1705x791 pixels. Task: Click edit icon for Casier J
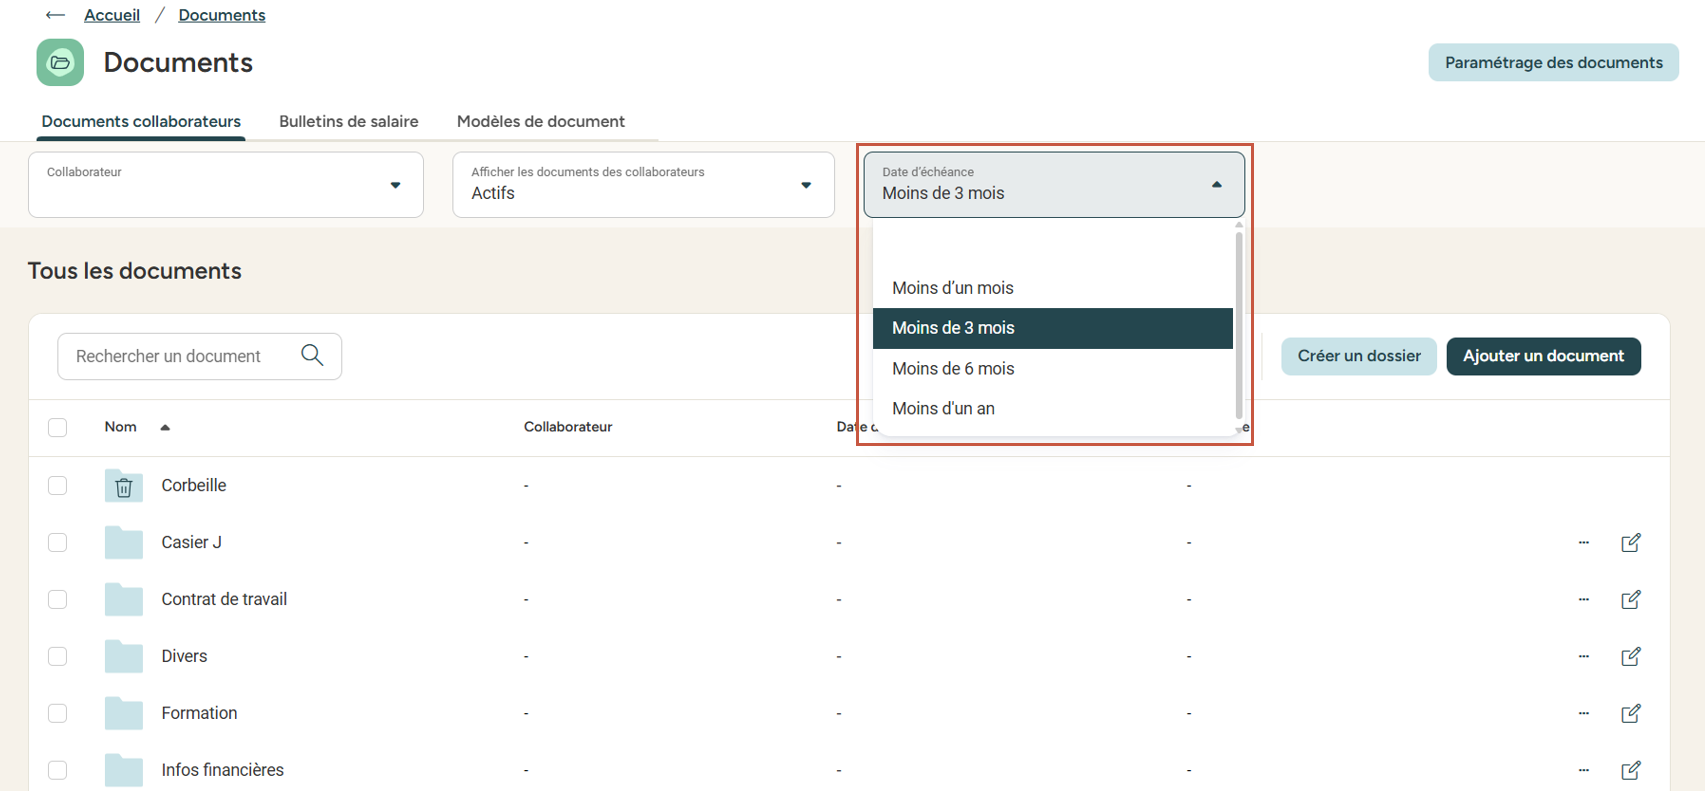coord(1630,543)
